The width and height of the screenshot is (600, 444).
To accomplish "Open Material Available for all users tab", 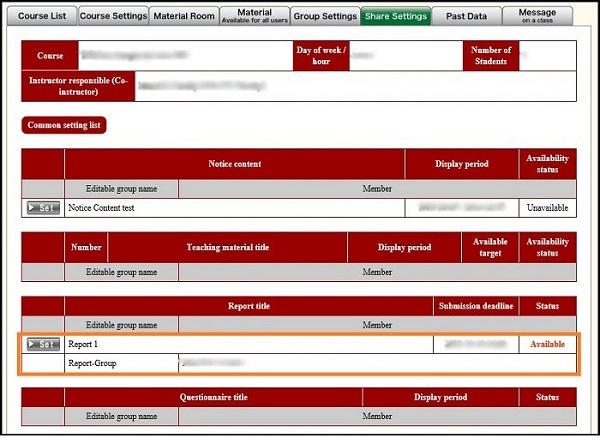I will pos(255,16).
